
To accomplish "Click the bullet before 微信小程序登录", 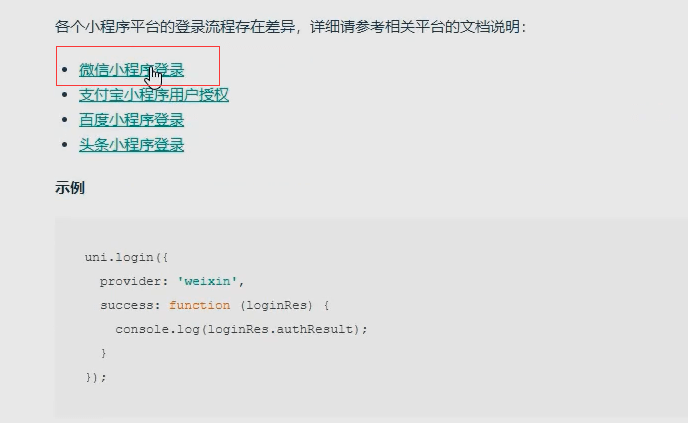I will pos(65,70).
